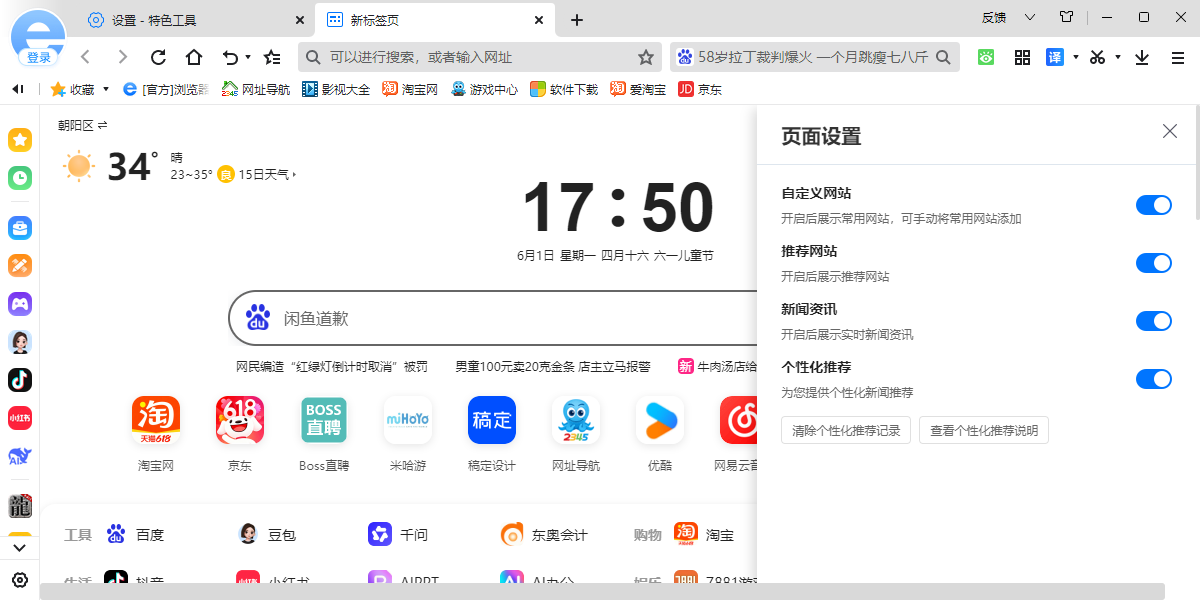Bookmark page using address bar star

(646, 57)
